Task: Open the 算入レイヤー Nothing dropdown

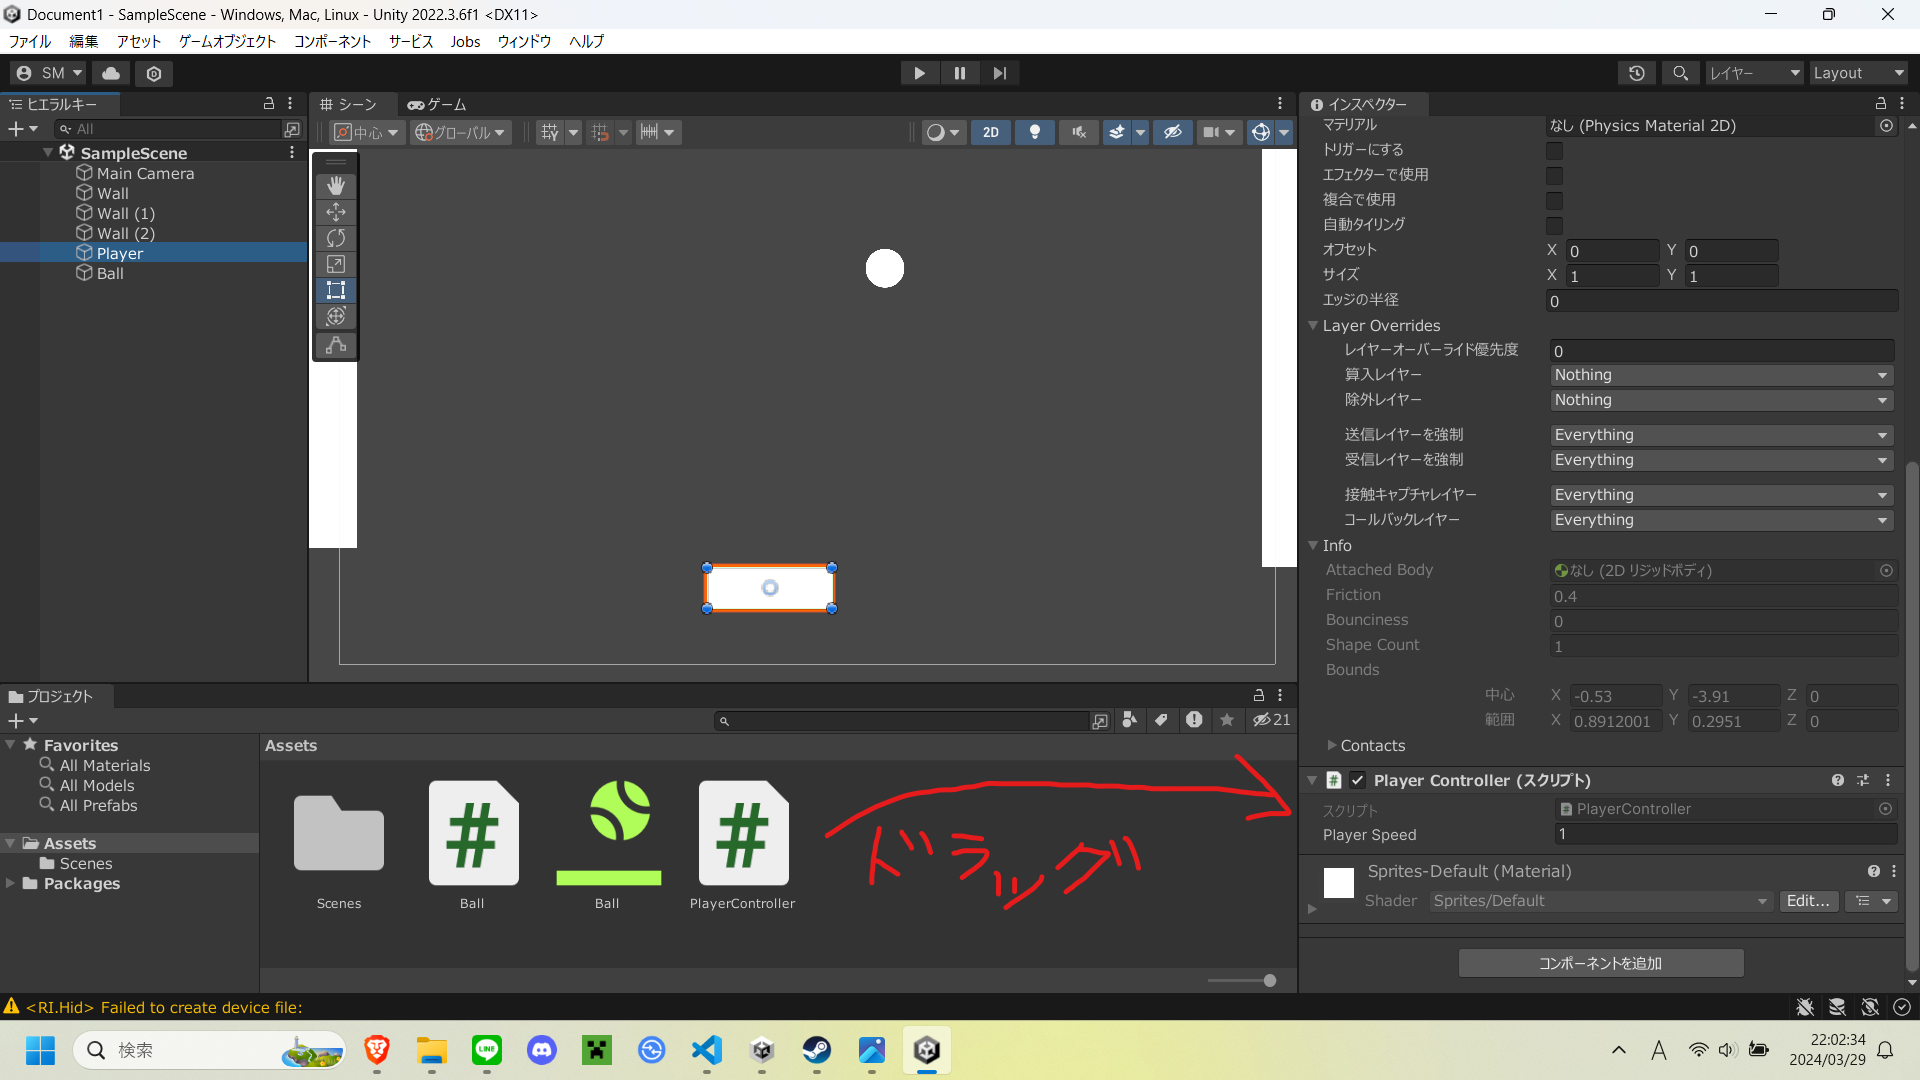Action: 1720,375
